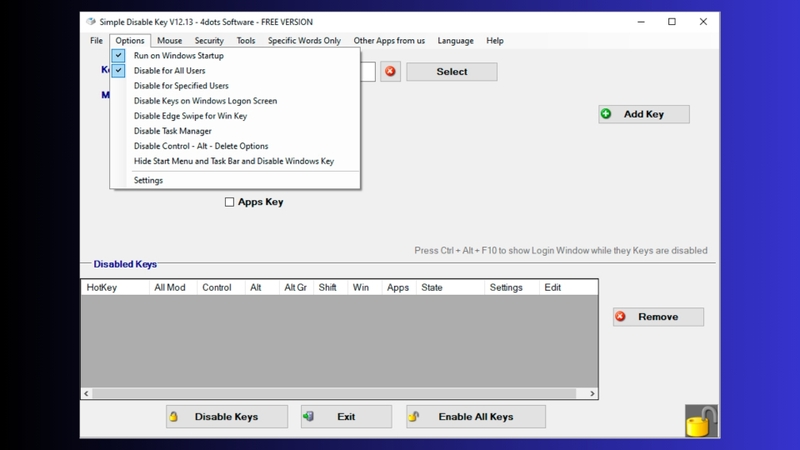800x450 pixels.
Task: Click the horizontal scrollbar thumb
Action: (334, 393)
